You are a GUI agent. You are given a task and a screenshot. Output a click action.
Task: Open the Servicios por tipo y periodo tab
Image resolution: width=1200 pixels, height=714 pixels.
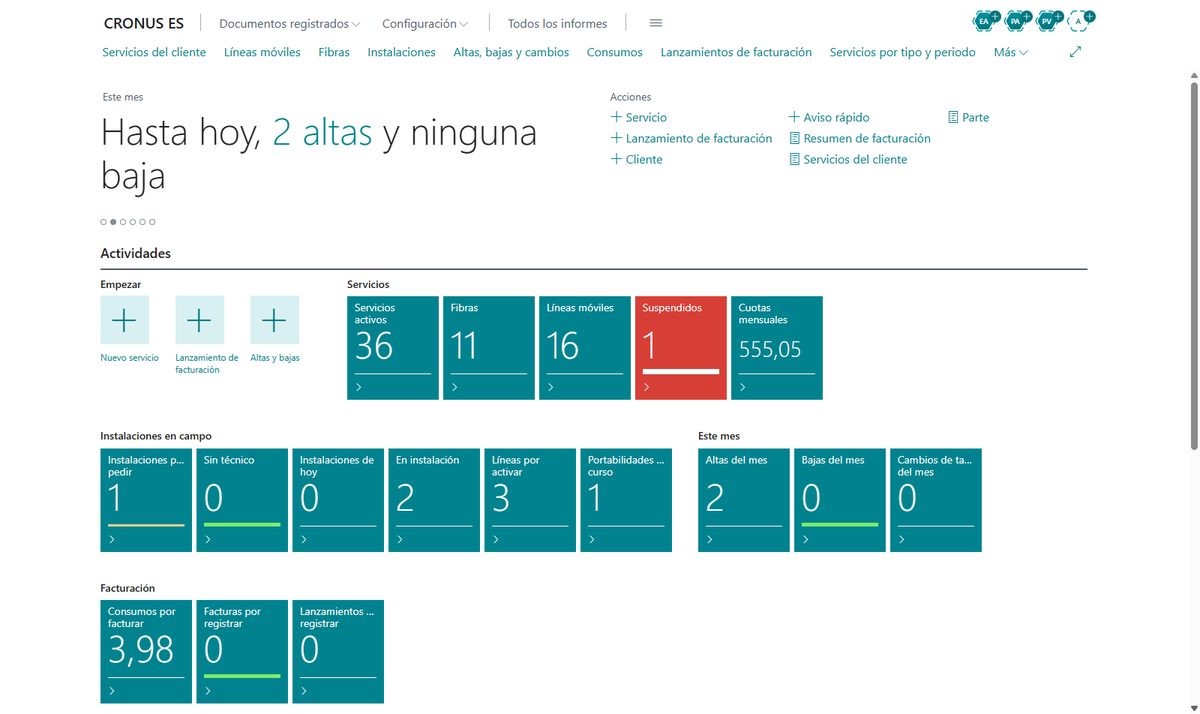(x=902, y=52)
